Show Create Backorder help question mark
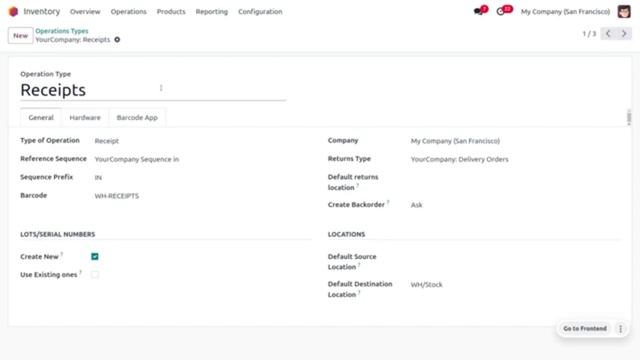 [388, 202]
